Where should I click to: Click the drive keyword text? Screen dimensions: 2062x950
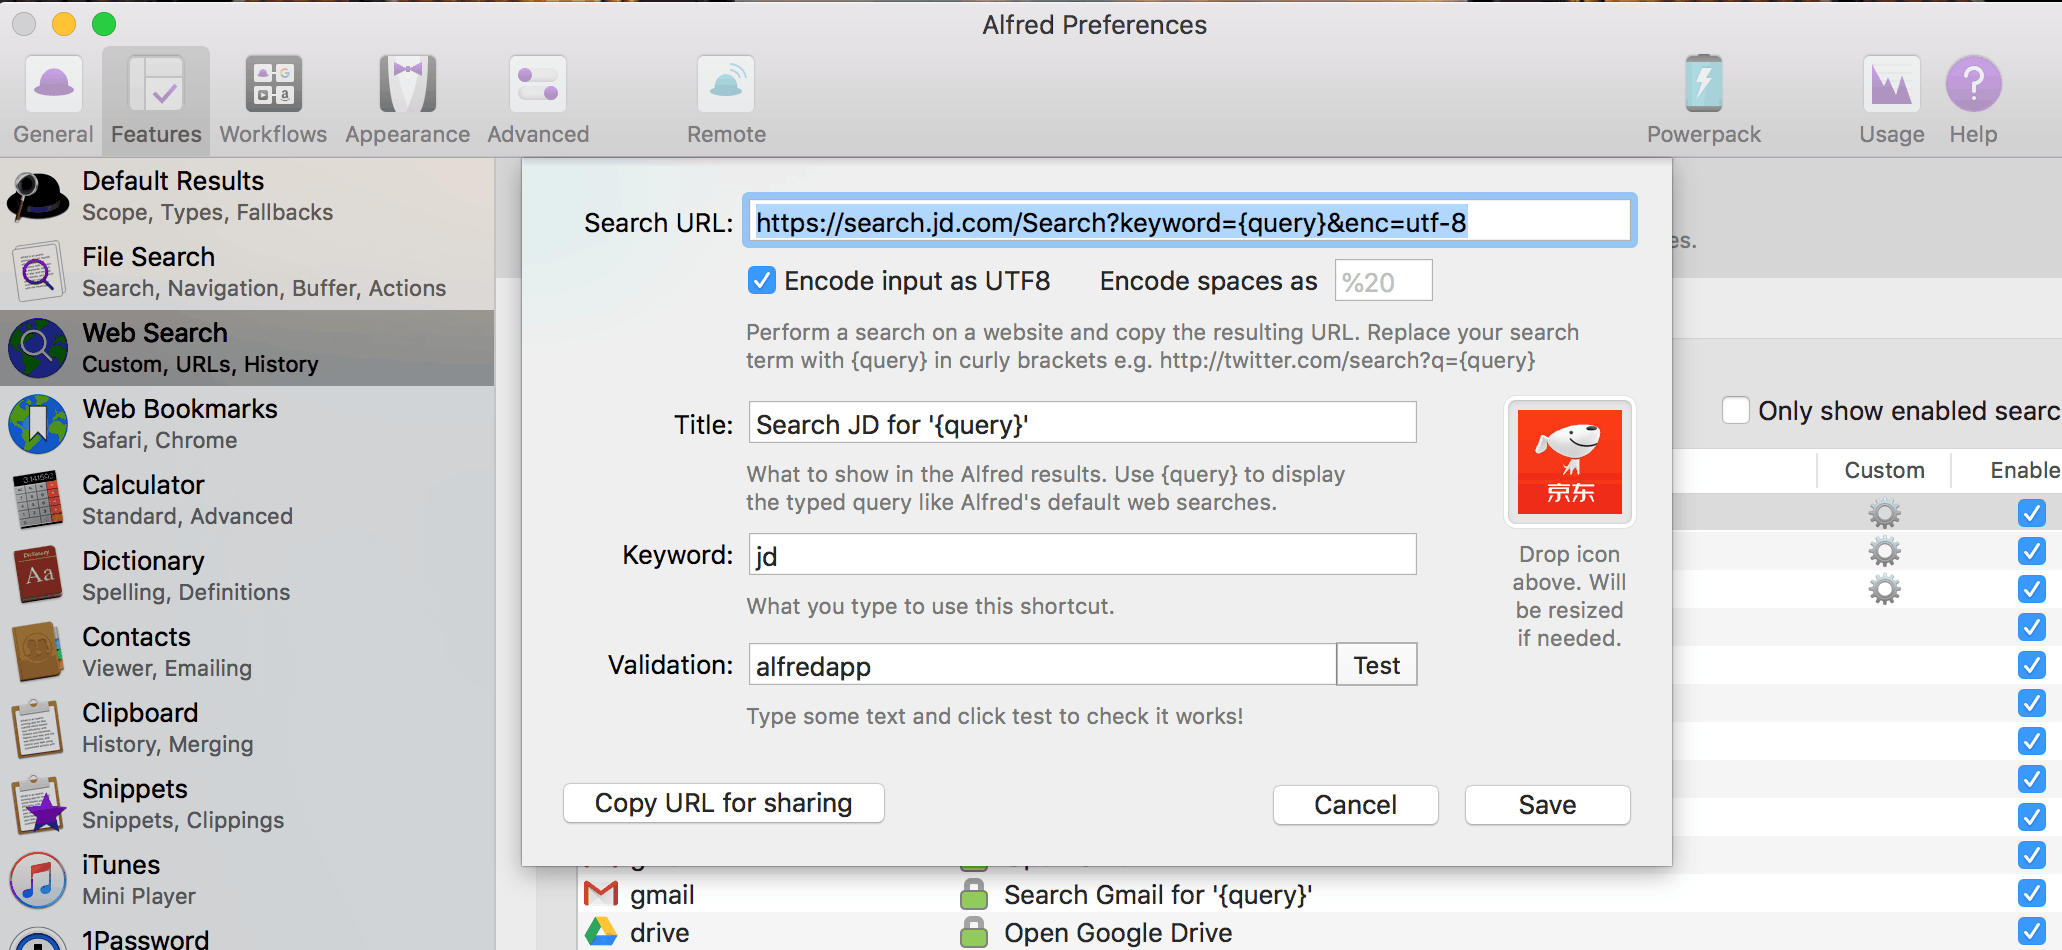pyautogui.click(x=660, y=932)
